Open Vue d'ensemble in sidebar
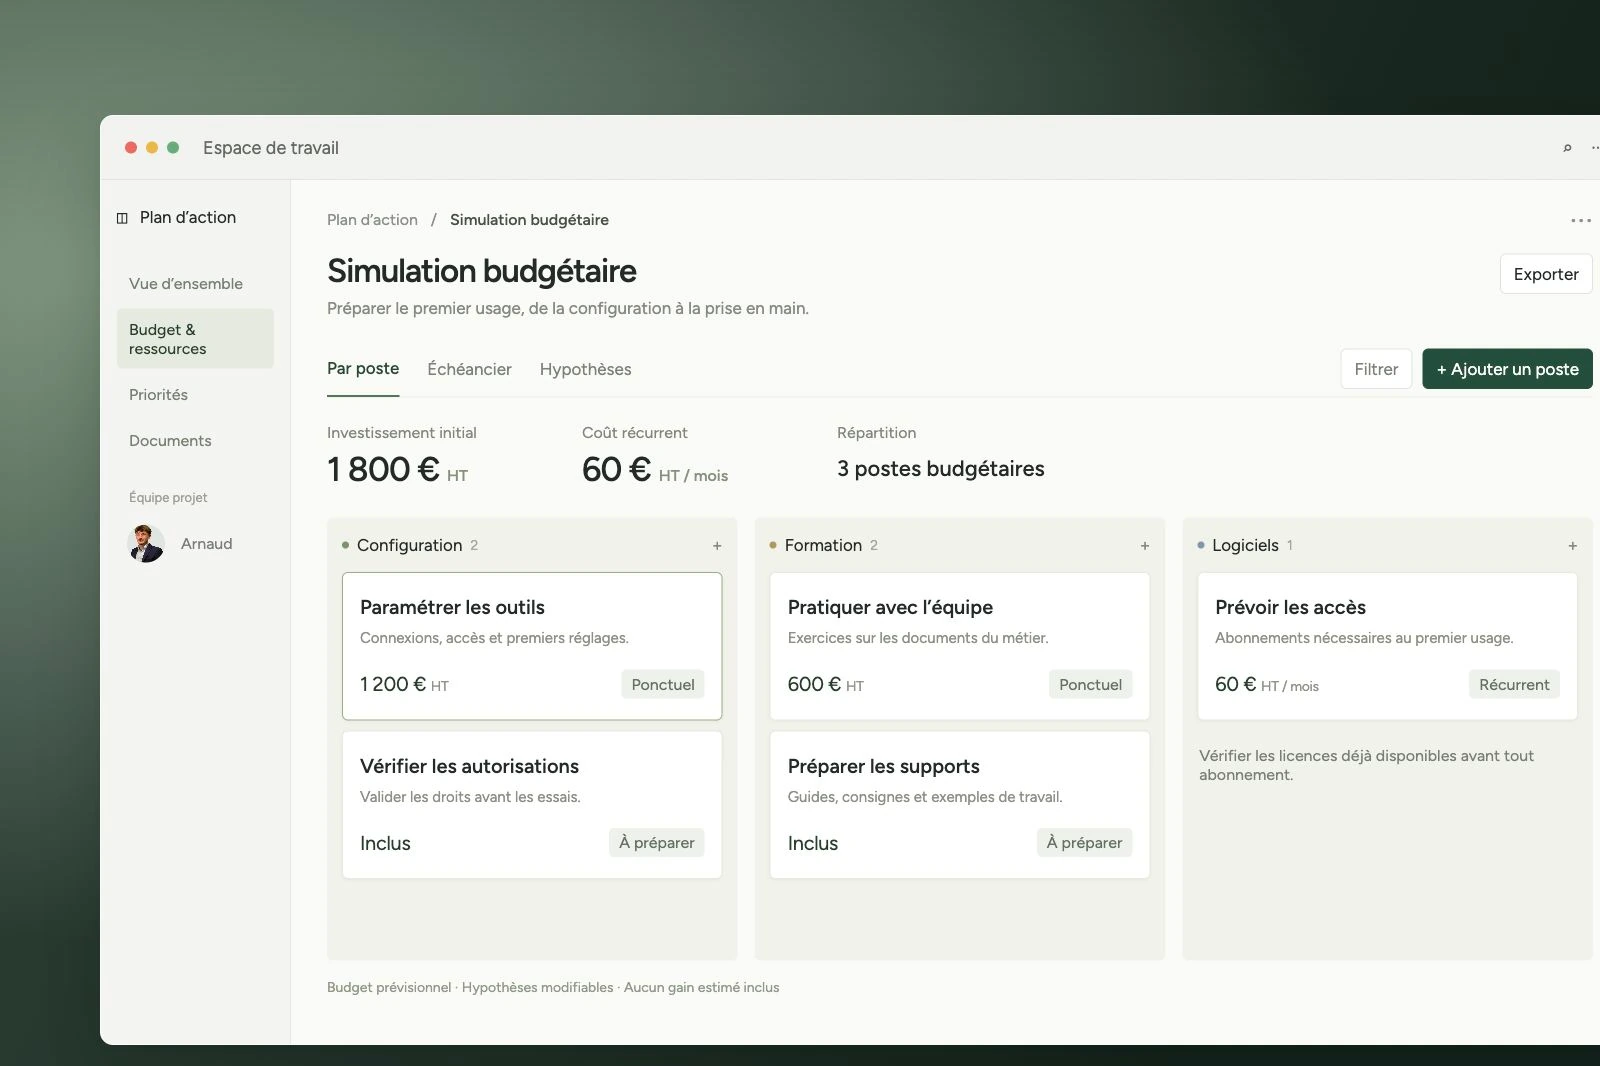 coord(186,284)
